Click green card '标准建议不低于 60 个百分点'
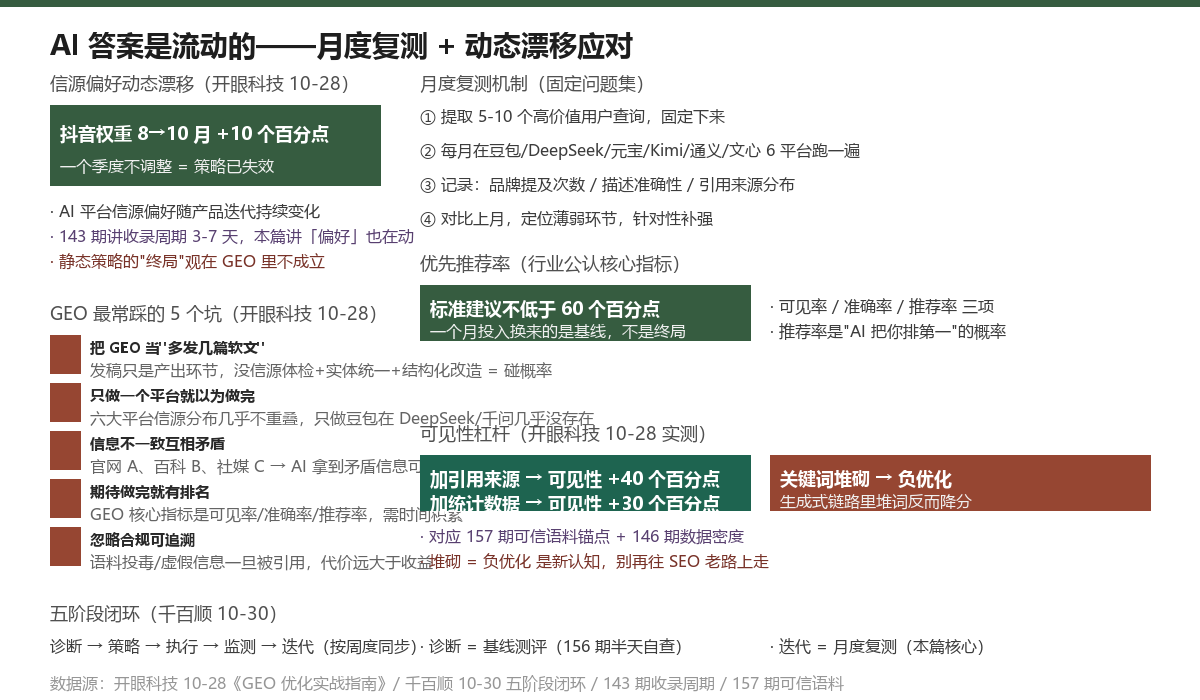Image resolution: width=1200 pixels, height=700 pixels. coord(585,313)
